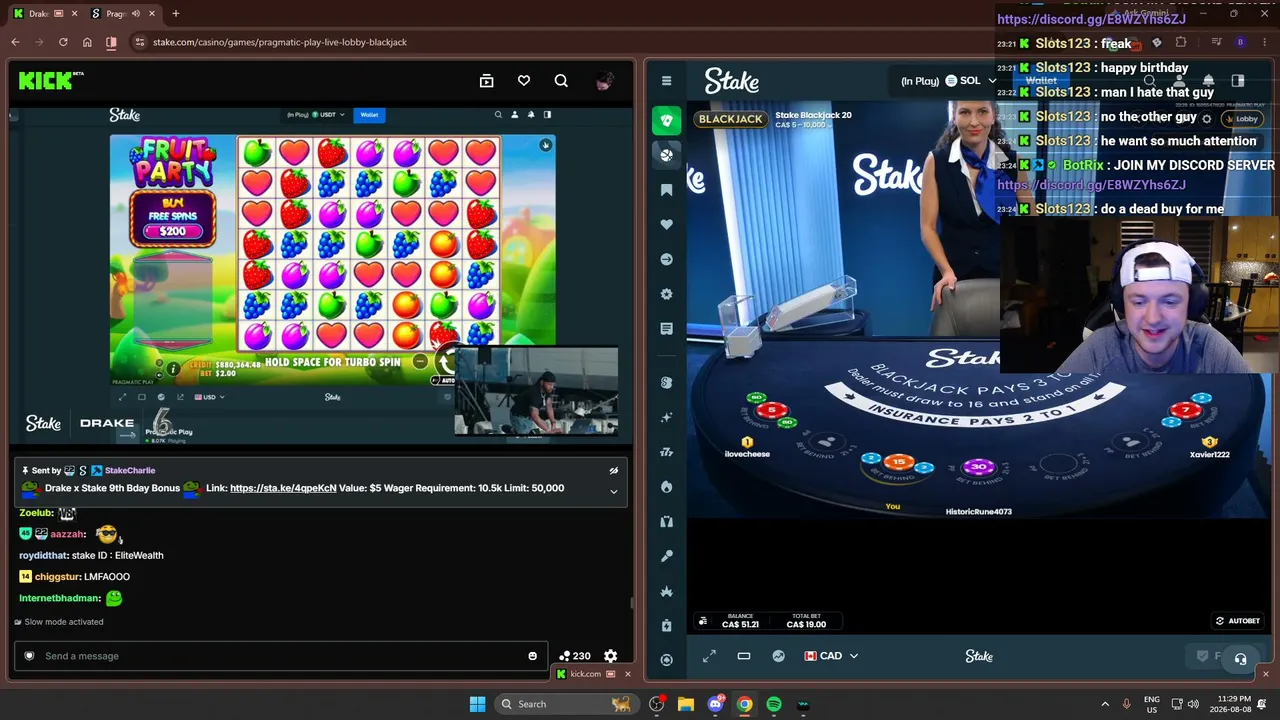Viewport: 1280px width, 720px height.
Task: Click the StakeCharlie username in pinned message
Action: point(130,470)
